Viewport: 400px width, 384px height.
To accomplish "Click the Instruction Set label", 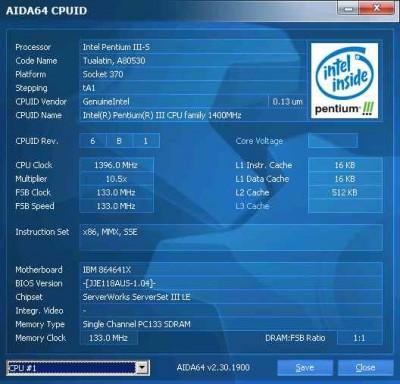I will (42, 232).
